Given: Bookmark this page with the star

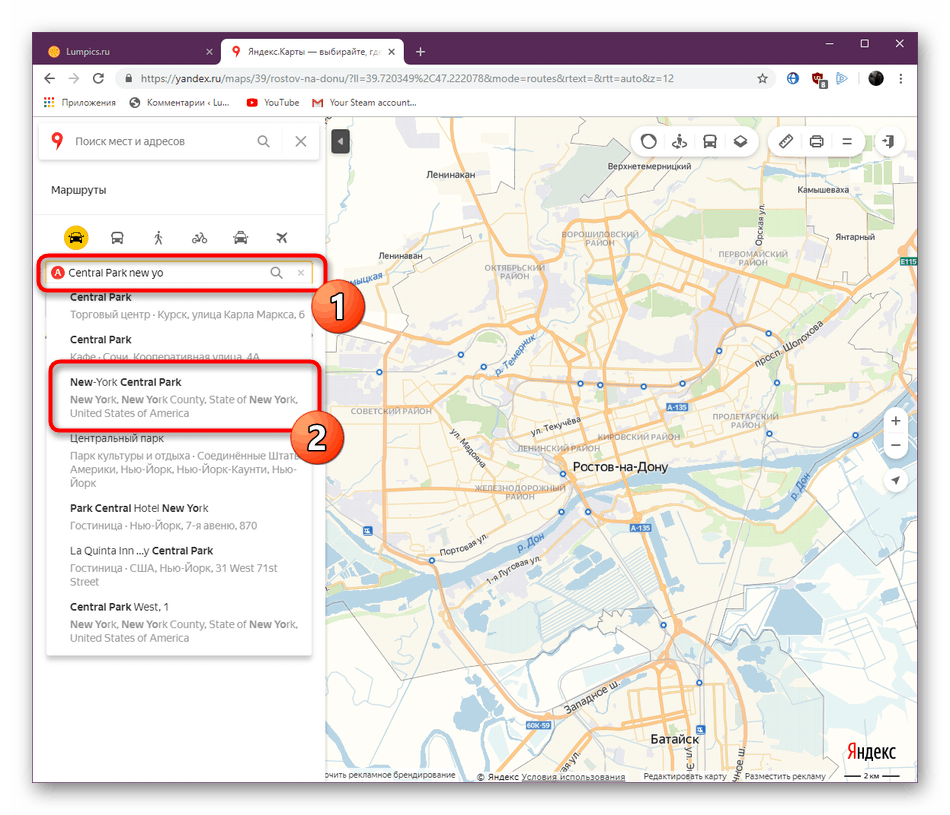Looking at the screenshot, I should tap(762, 78).
